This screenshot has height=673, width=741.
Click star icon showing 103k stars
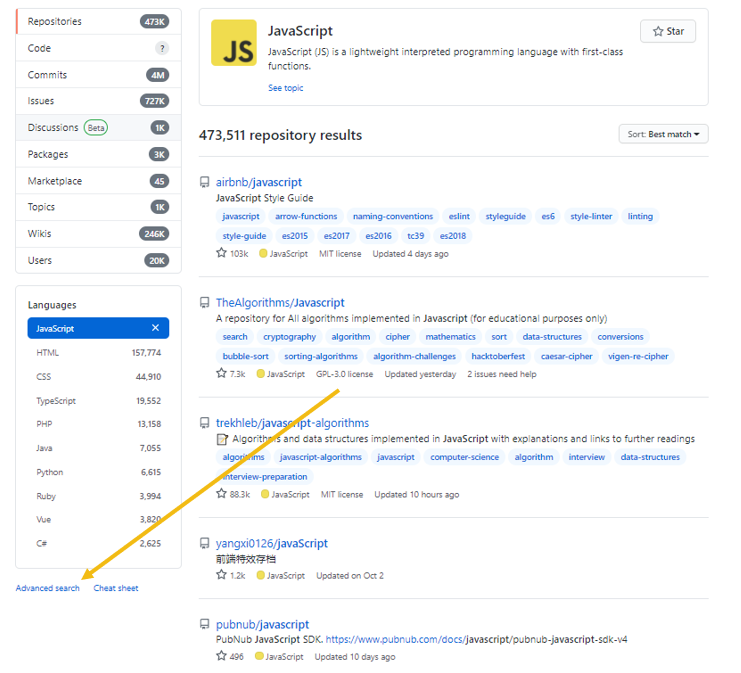(222, 253)
